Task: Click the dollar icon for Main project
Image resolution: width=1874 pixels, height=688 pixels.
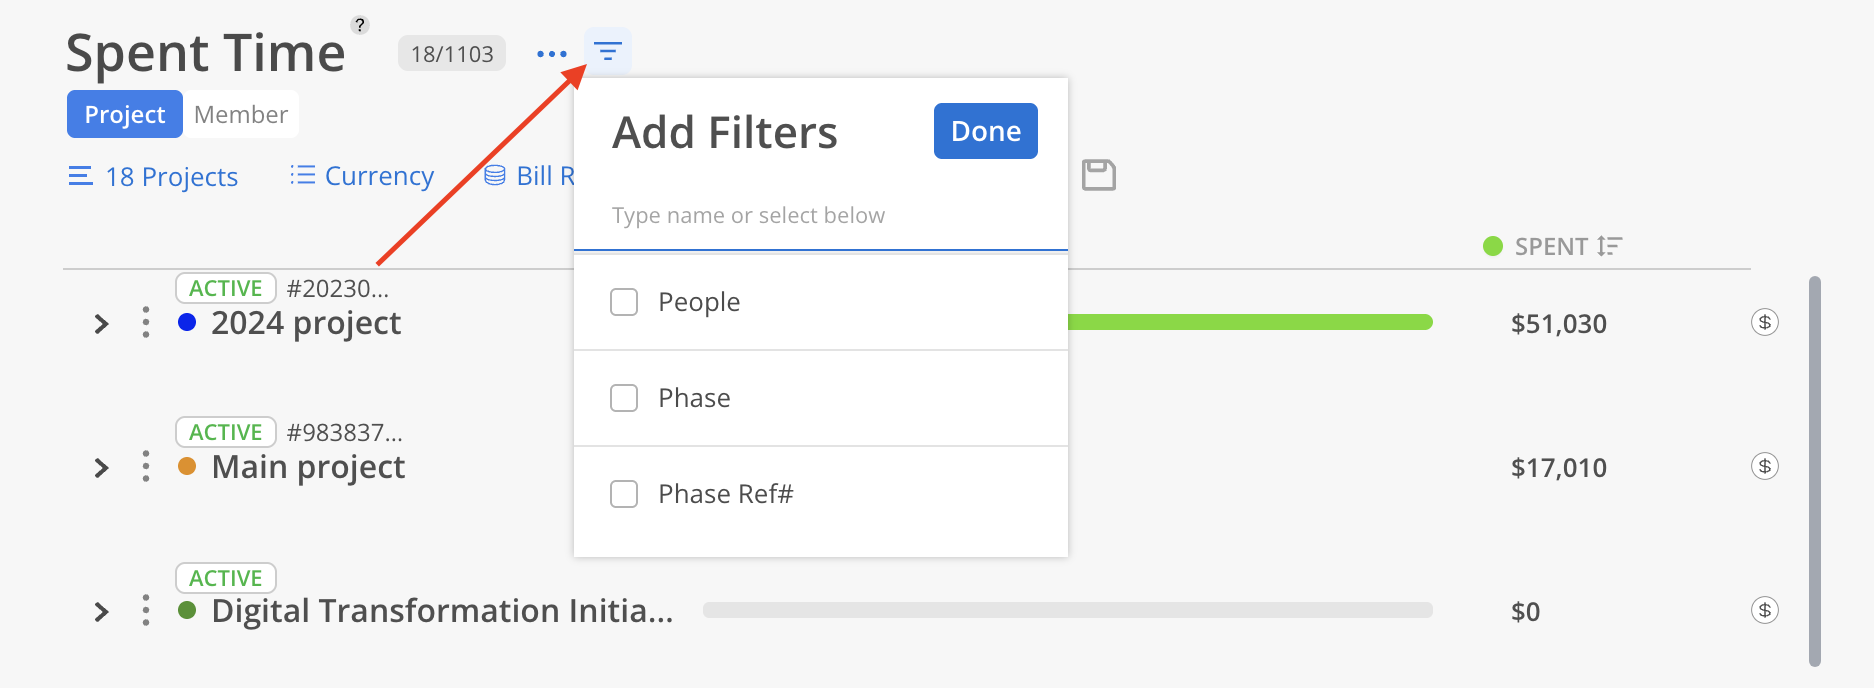Action: point(1764,466)
